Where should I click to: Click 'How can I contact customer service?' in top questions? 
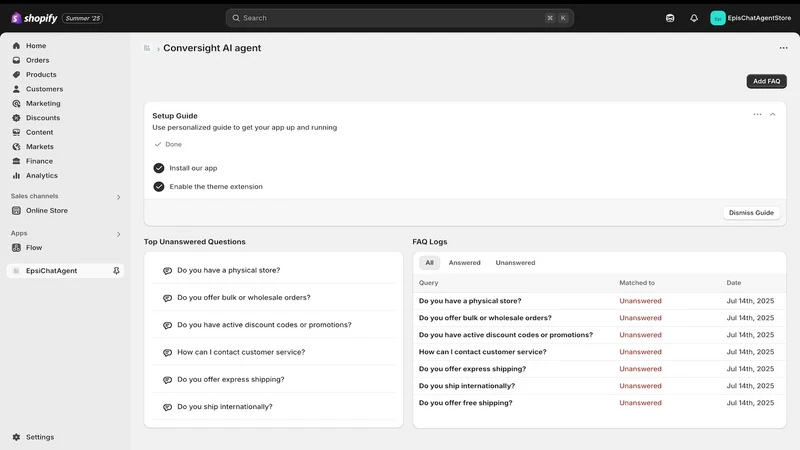pyautogui.click(x=241, y=352)
